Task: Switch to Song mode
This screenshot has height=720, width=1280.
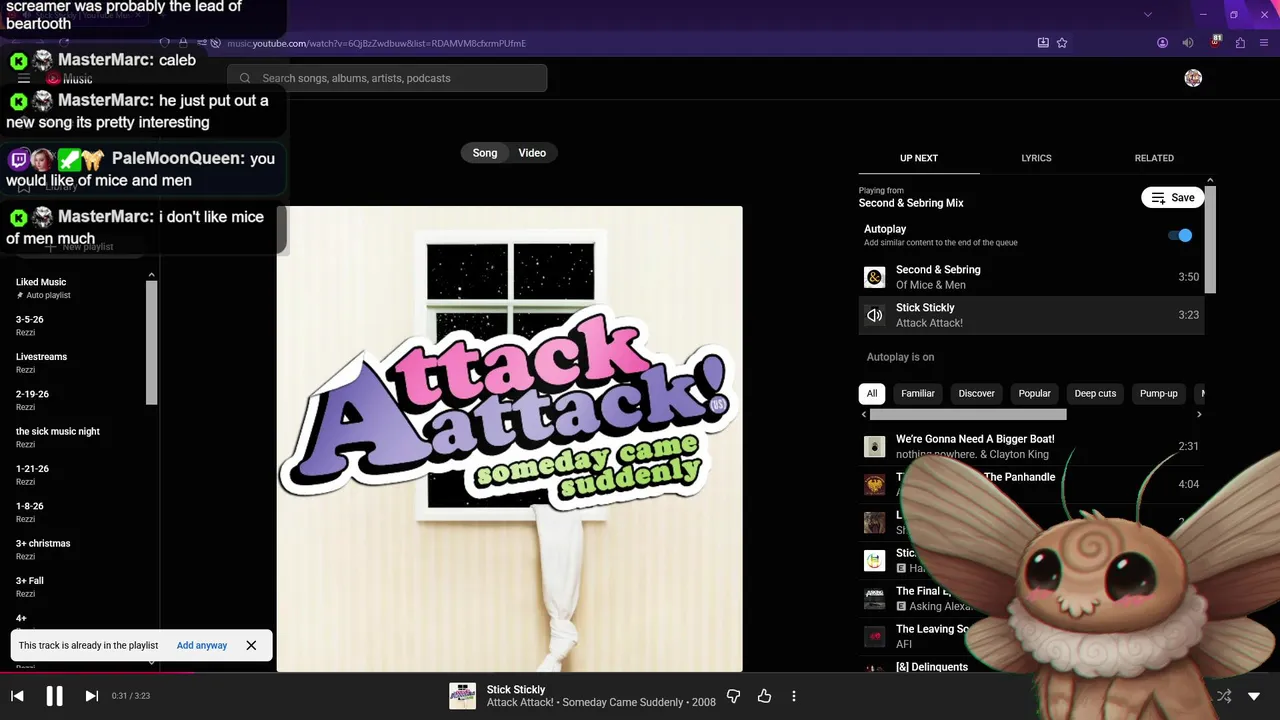Action: click(485, 153)
